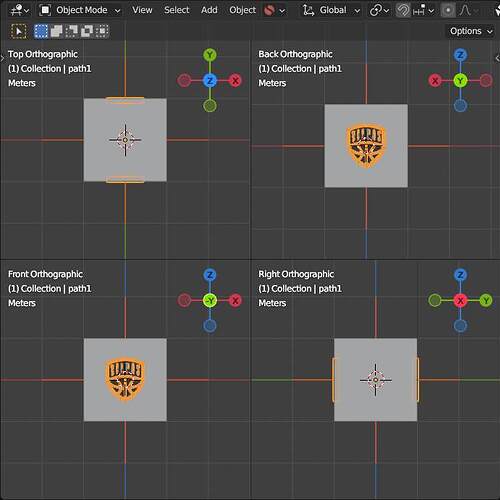Image resolution: width=500 pixels, height=500 pixels.
Task: Click the negative Y circle in Top gizmo
Action: 210,106
